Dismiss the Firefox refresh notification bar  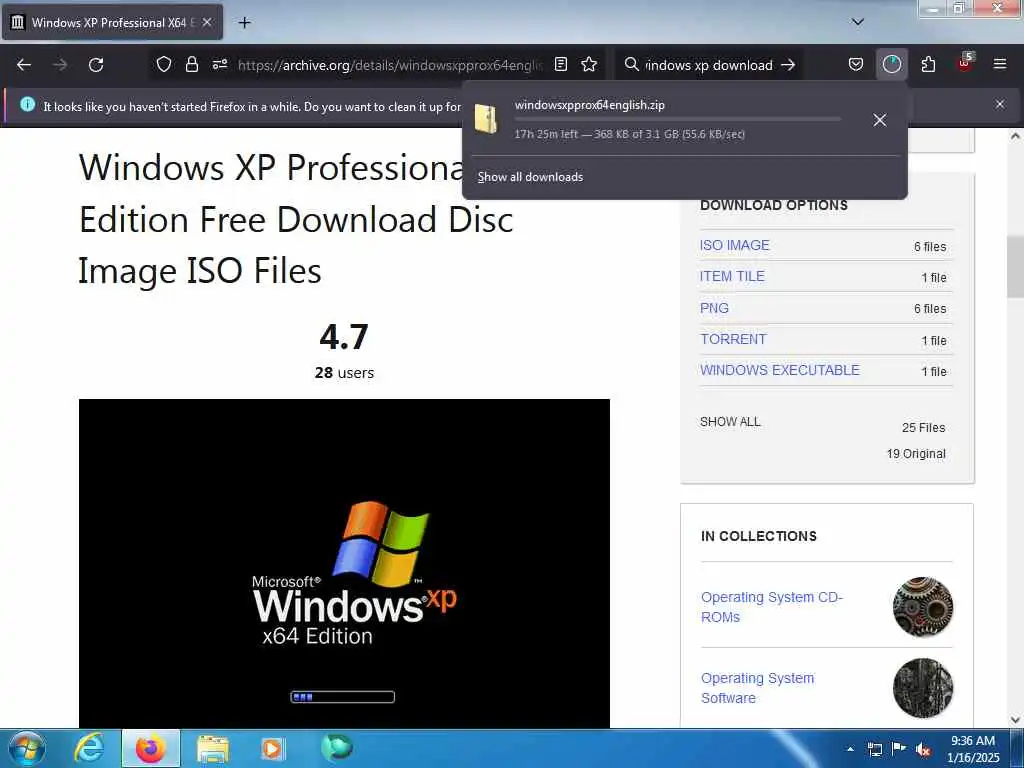(x=1000, y=104)
